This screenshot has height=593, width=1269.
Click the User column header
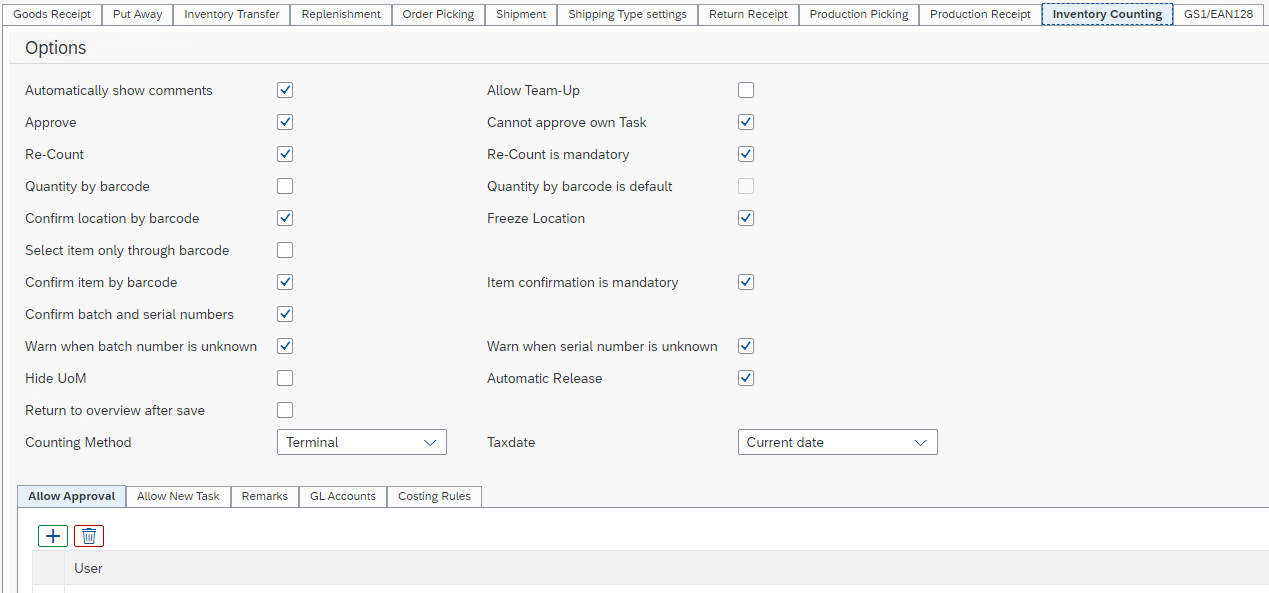click(89, 568)
